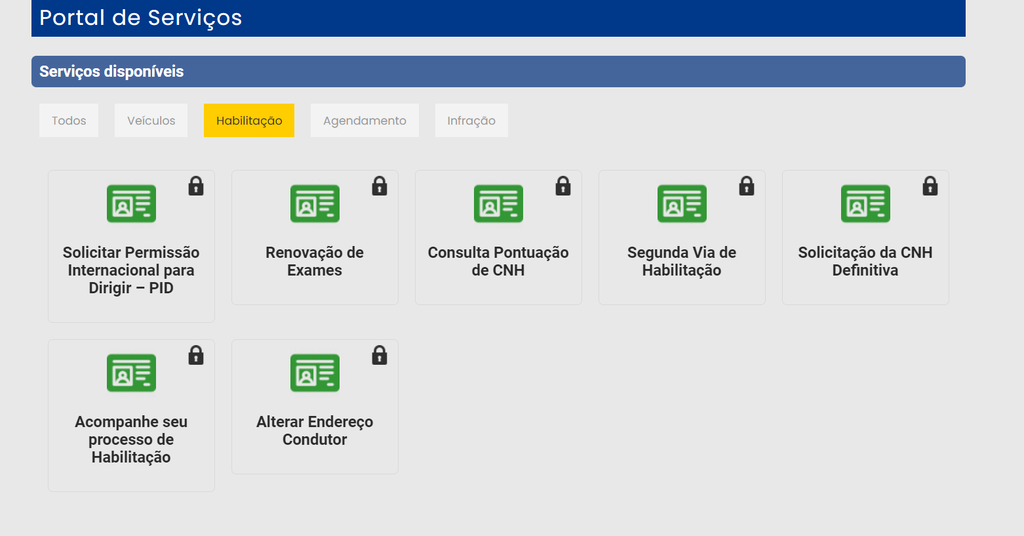Viewport: 1024px width, 536px height.
Task: Click the green ID card icon for Solicitar Permissão Internacional
Action: [x=131, y=204]
